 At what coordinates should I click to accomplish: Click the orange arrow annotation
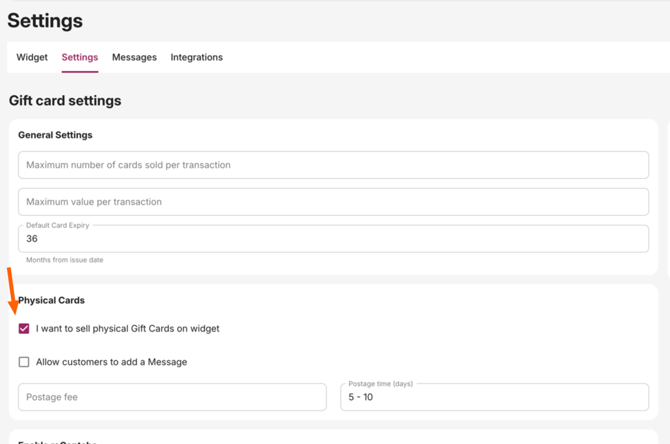12,290
